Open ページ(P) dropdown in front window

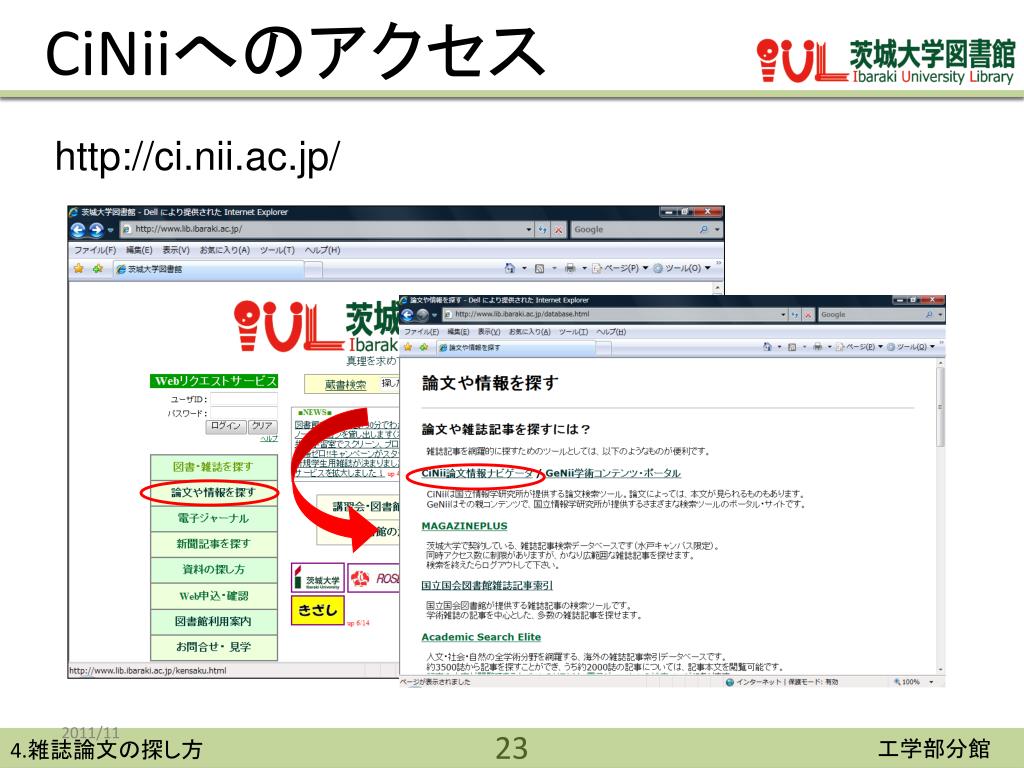click(859, 347)
